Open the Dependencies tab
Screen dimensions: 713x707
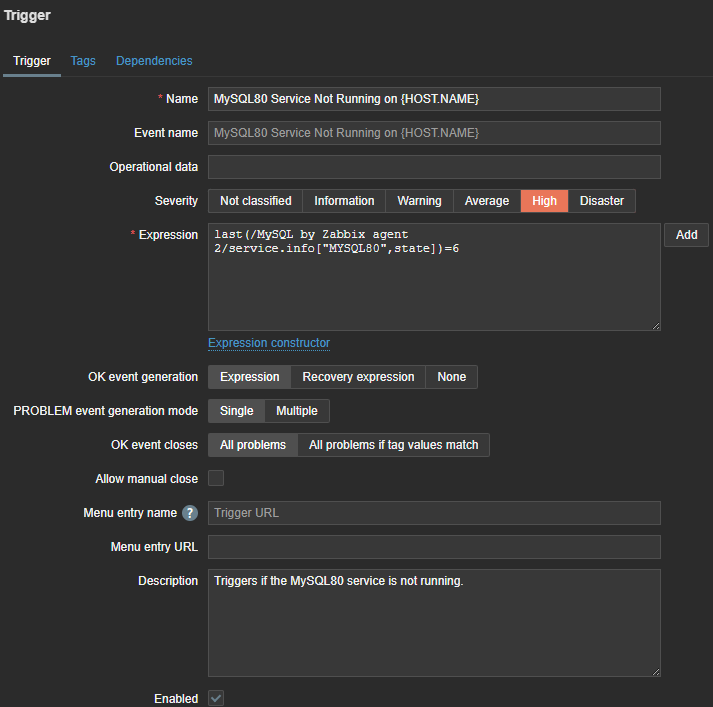point(154,61)
